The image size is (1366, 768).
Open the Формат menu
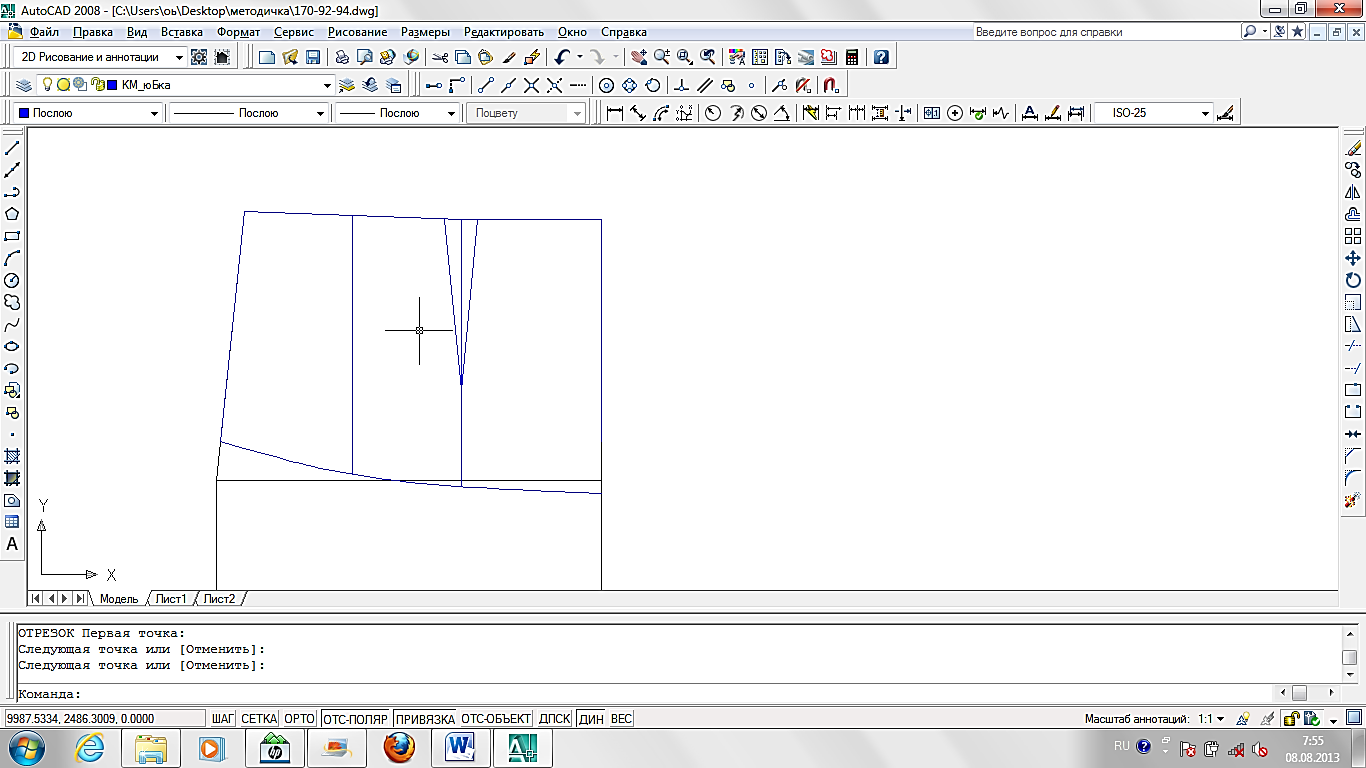coord(239,32)
